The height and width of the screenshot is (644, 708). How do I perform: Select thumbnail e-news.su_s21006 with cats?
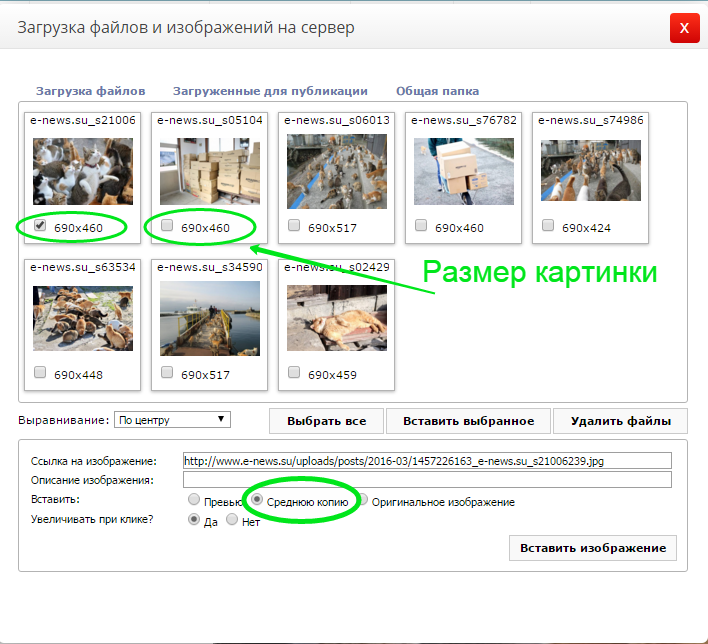pyautogui.click(x=82, y=172)
